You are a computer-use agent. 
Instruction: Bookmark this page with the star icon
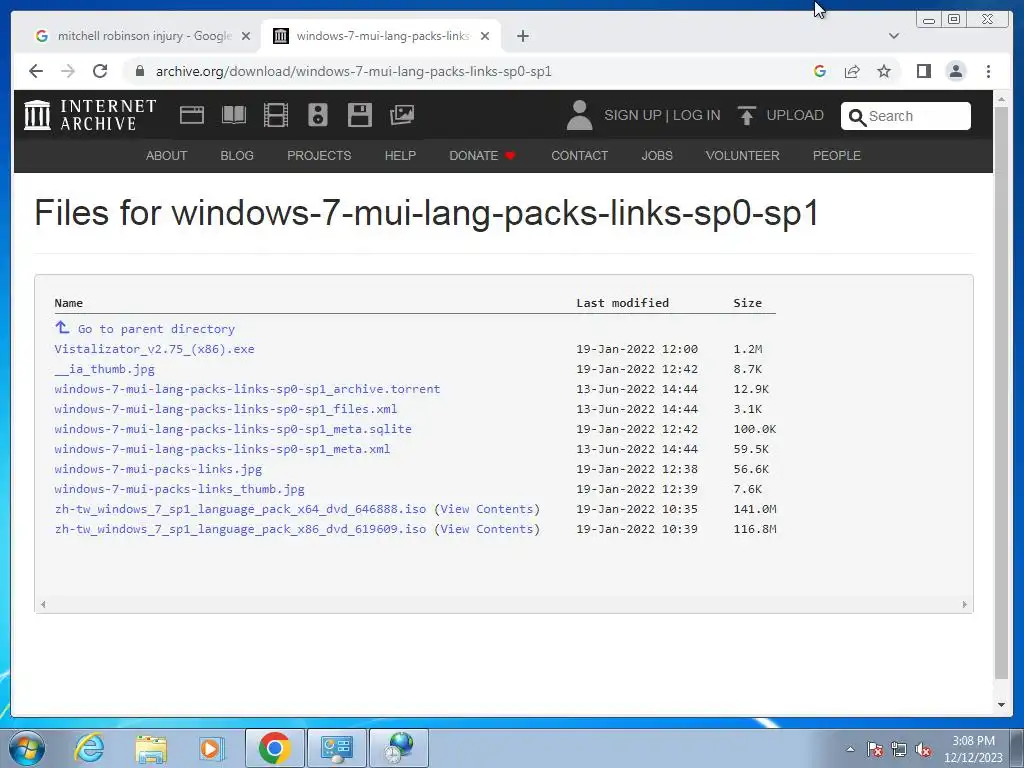click(x=884, y=71)
